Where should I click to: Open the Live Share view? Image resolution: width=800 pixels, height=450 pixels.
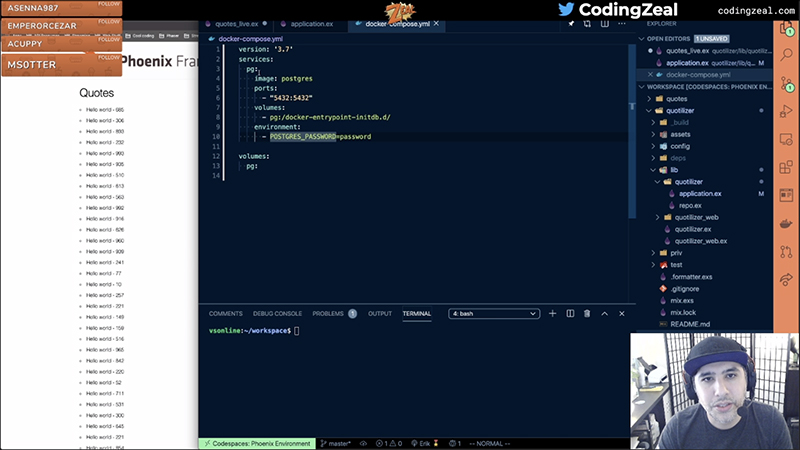[786, 279]
